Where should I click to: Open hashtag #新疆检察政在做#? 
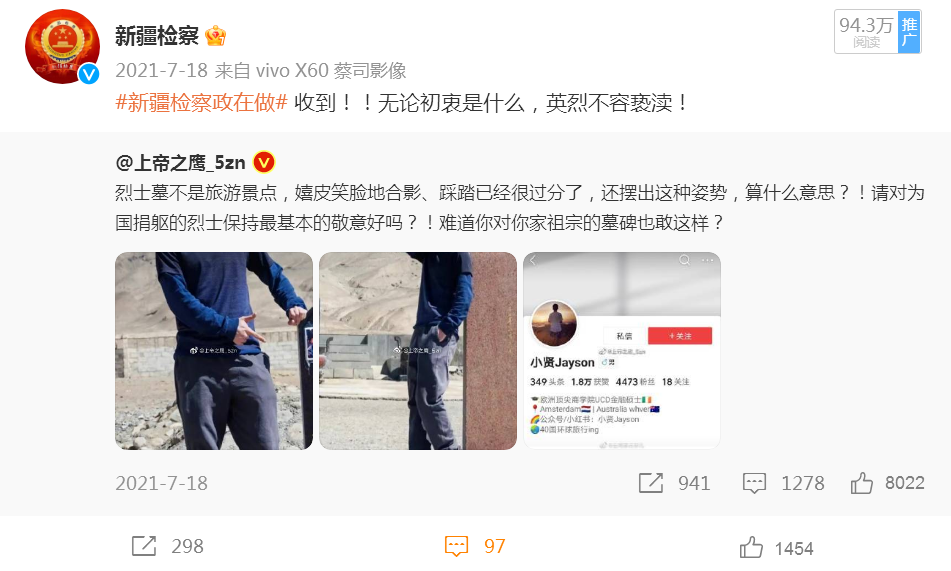pyautogui.click(x=201, y=103)
